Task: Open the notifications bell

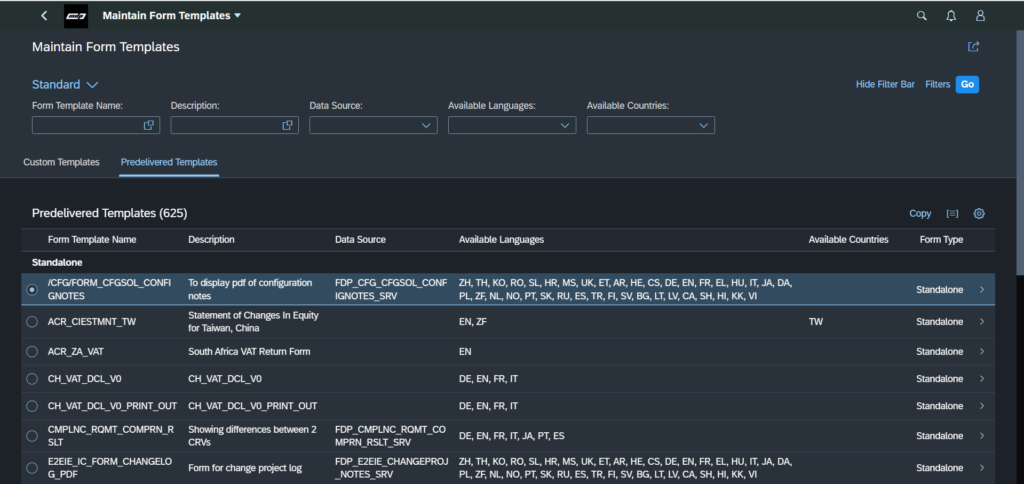Action: [x=951, y=16]
